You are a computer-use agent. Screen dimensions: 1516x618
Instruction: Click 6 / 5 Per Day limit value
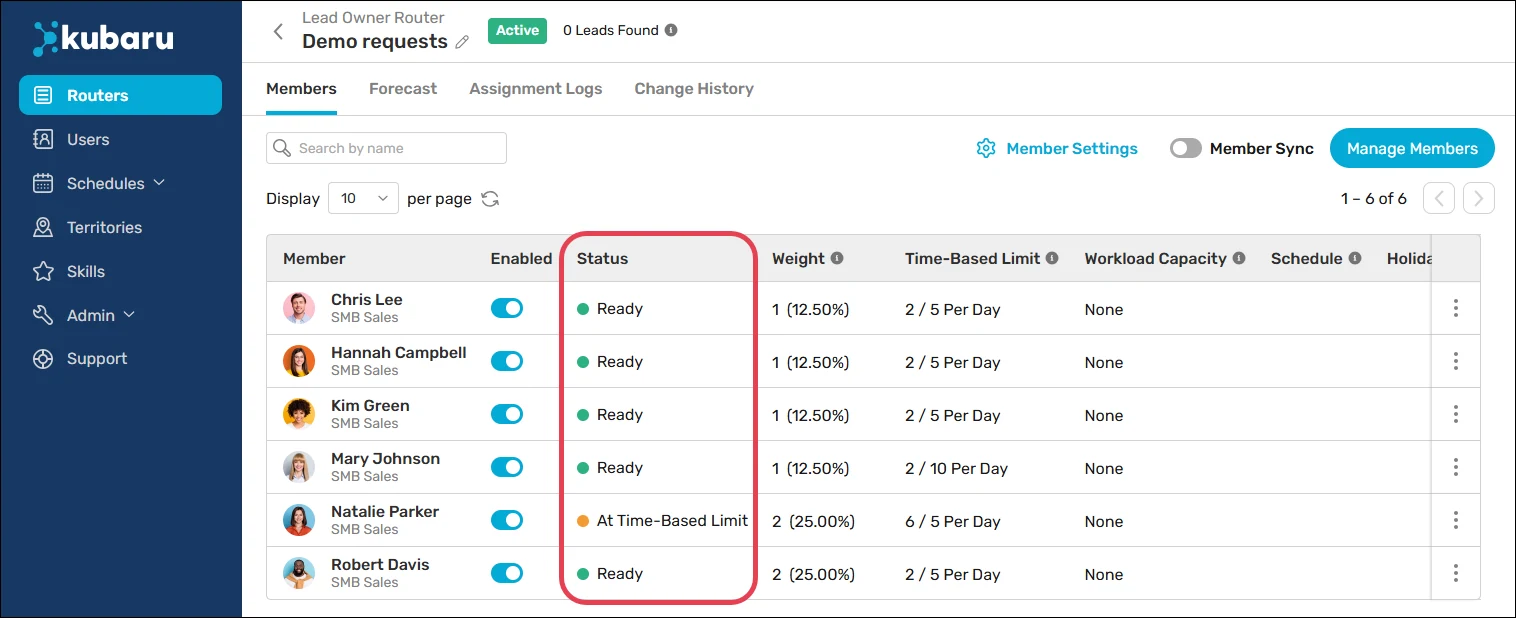953,521
